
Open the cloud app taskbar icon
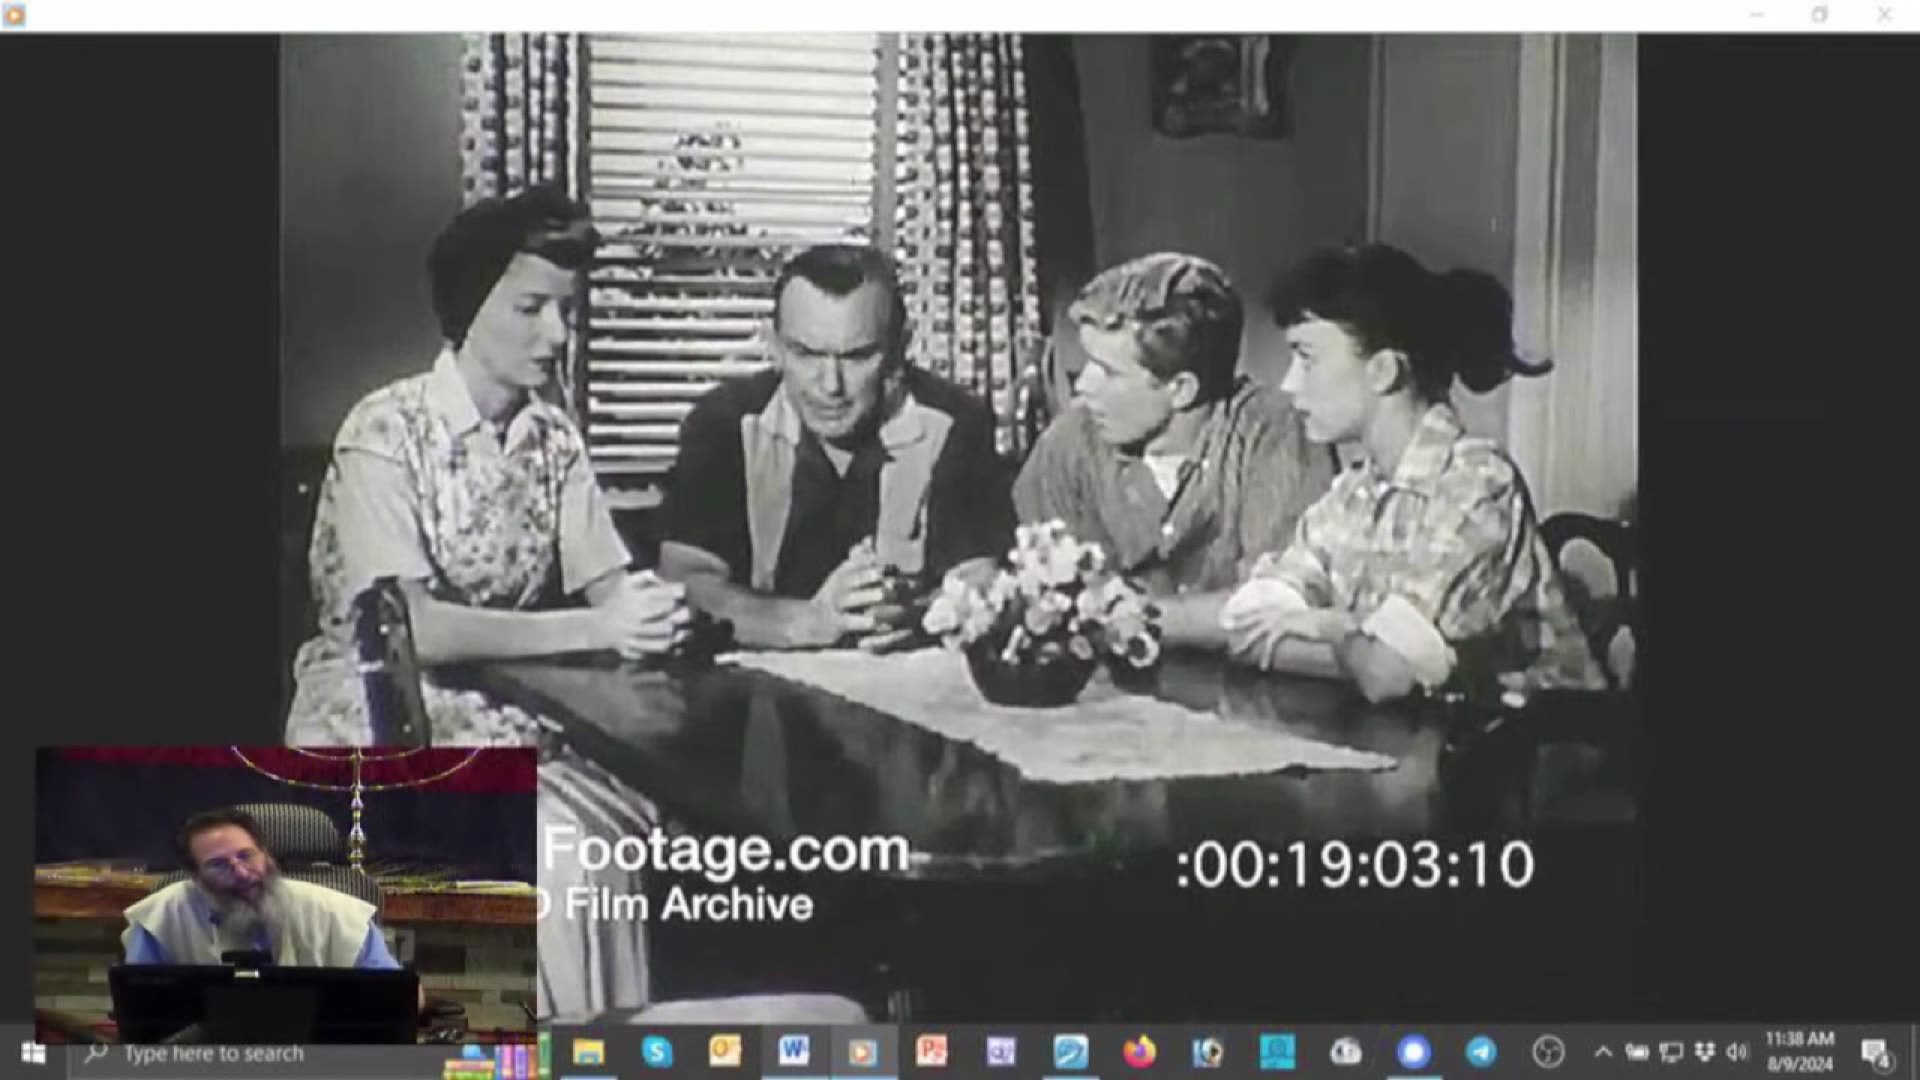coord(1345,1052)
